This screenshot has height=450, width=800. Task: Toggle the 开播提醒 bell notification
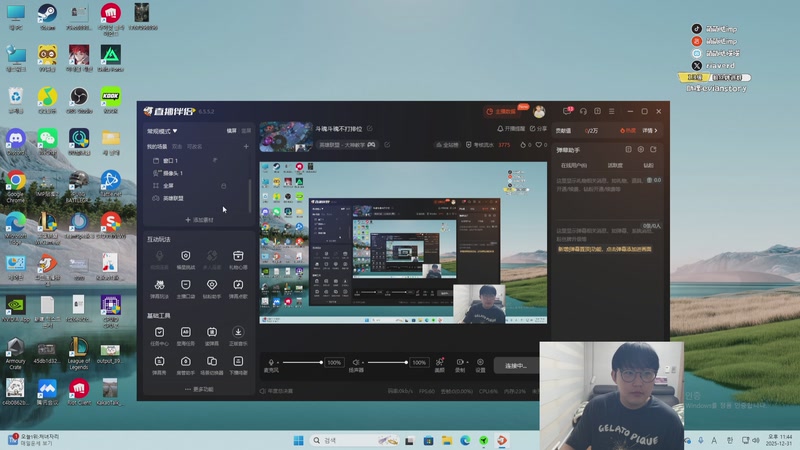[x=511, y=129]
